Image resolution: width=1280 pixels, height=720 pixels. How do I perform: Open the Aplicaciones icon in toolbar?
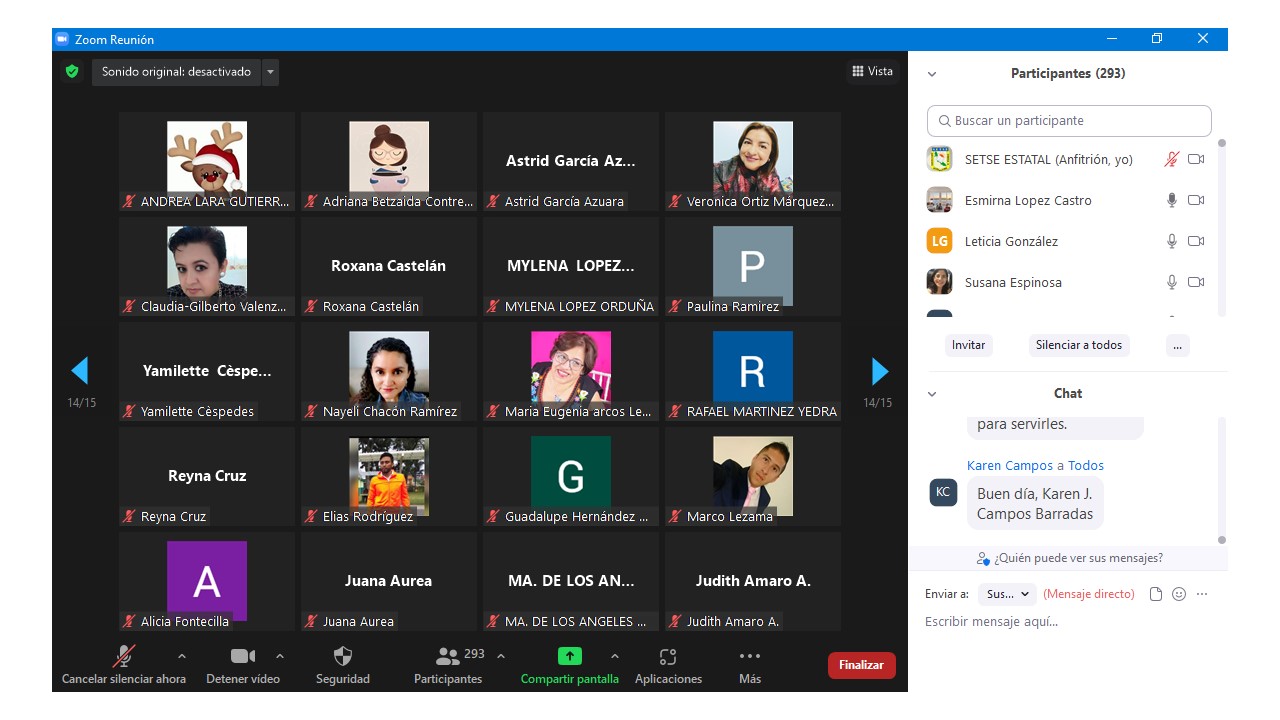(668, 657)
